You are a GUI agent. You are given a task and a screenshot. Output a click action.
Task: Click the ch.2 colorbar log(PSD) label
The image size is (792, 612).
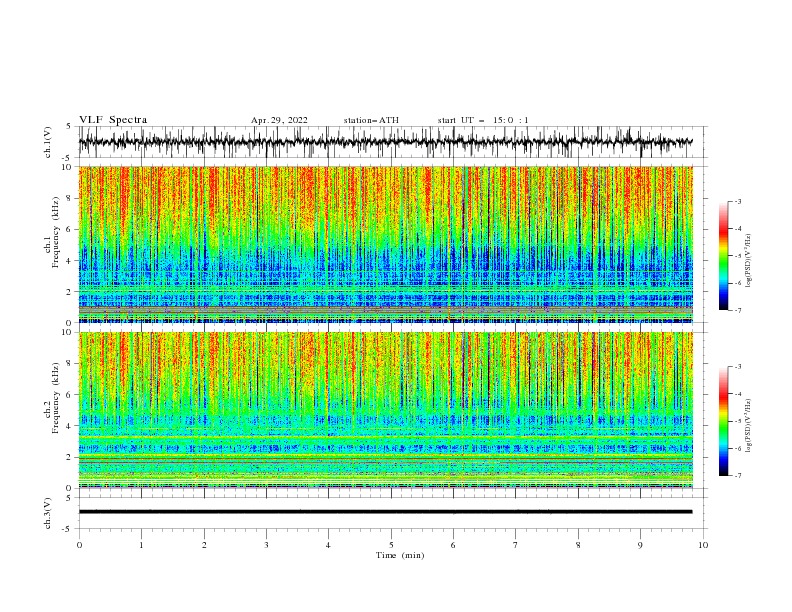[748, 425]
